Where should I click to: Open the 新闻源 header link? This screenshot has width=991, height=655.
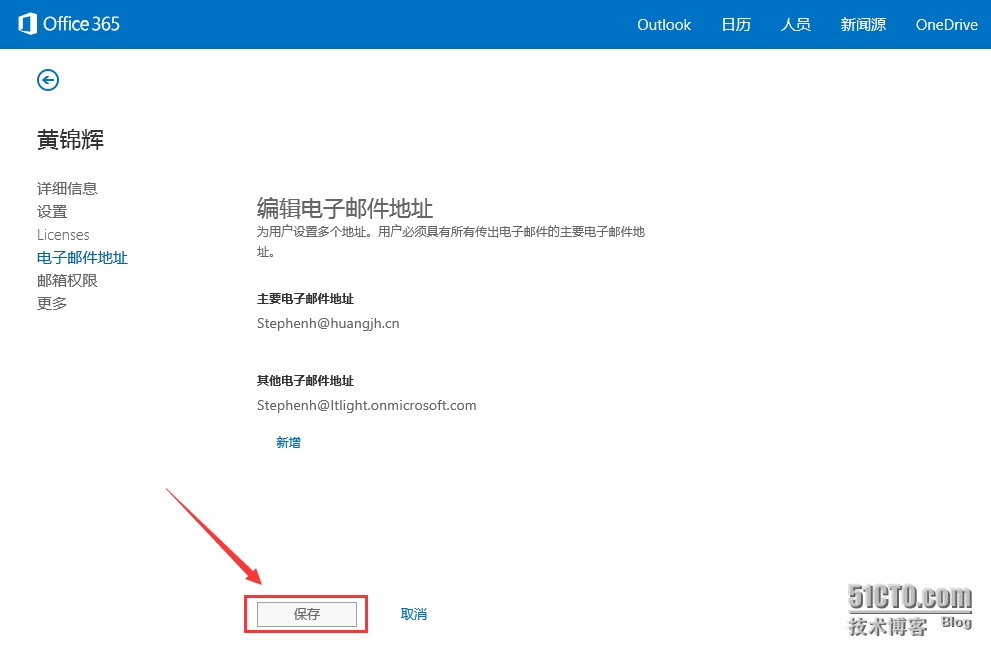point(863,25)
